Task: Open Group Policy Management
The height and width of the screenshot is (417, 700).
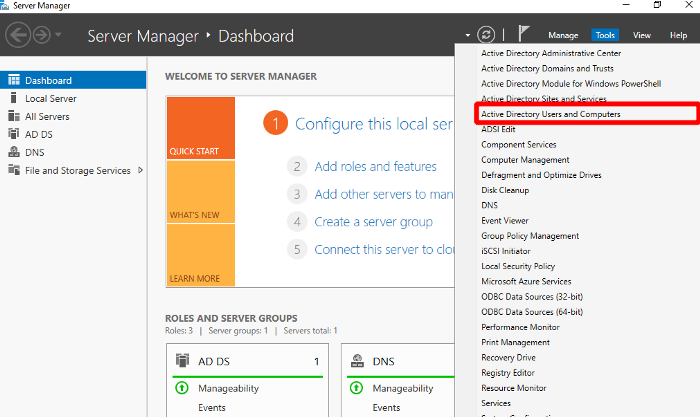Action: [530, 236]
